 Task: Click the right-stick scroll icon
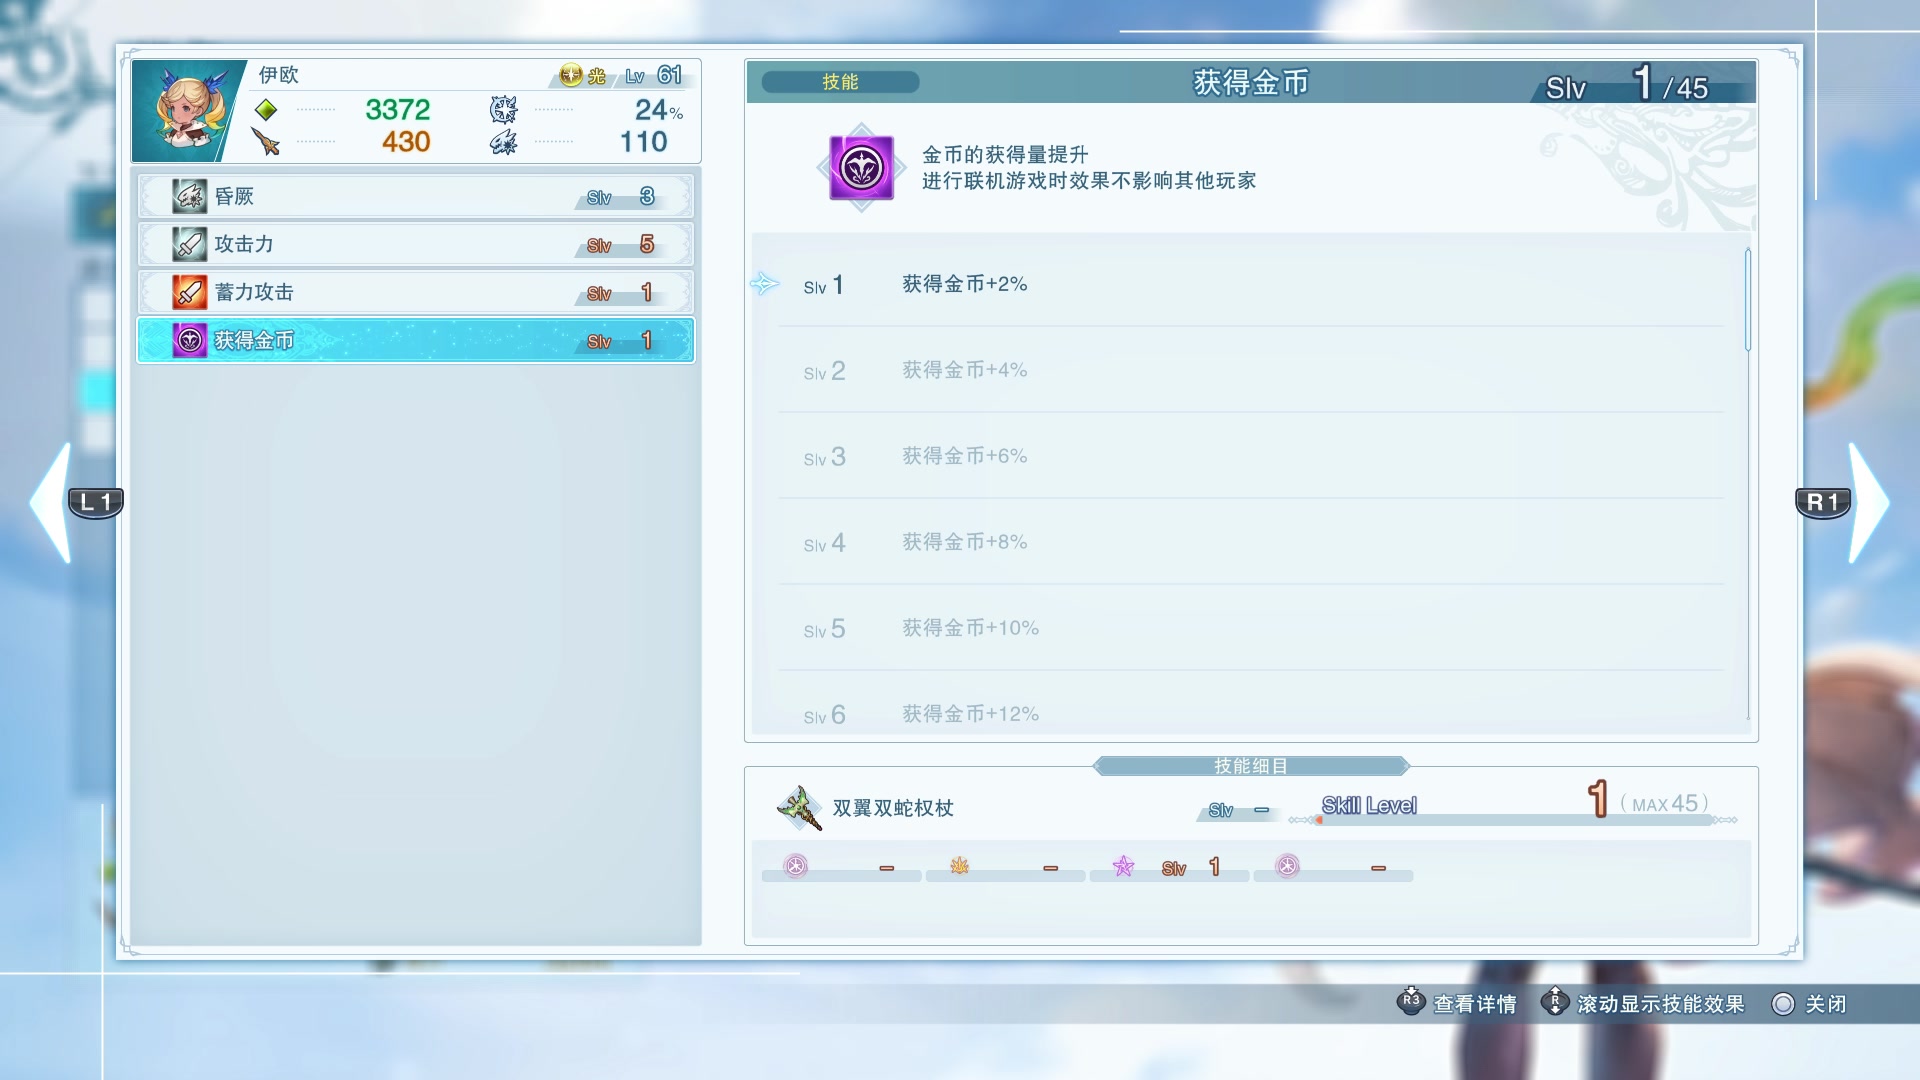[1555, 1002]
